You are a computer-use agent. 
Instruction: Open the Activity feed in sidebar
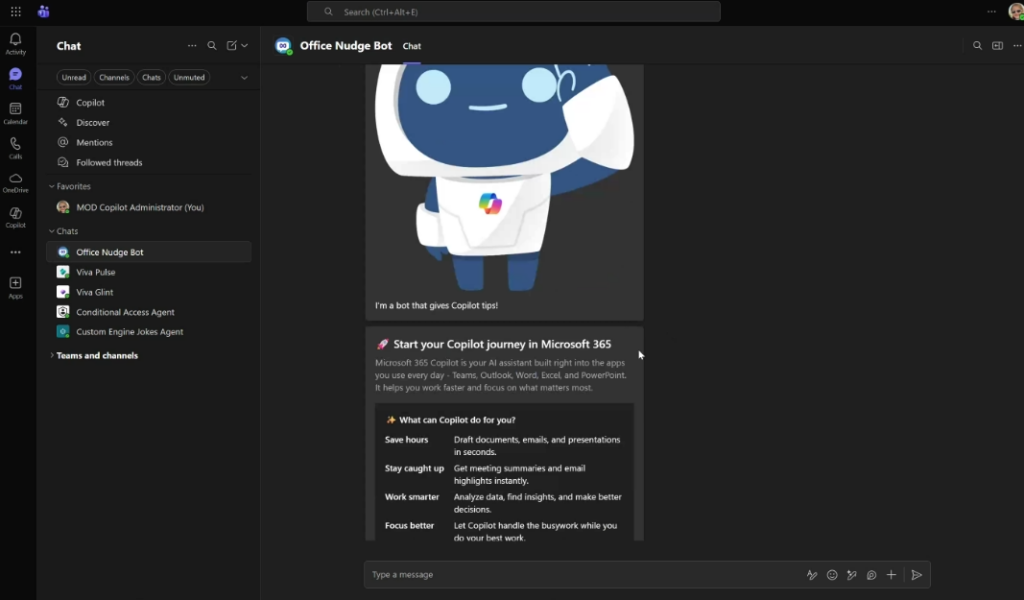click(15, 43)
